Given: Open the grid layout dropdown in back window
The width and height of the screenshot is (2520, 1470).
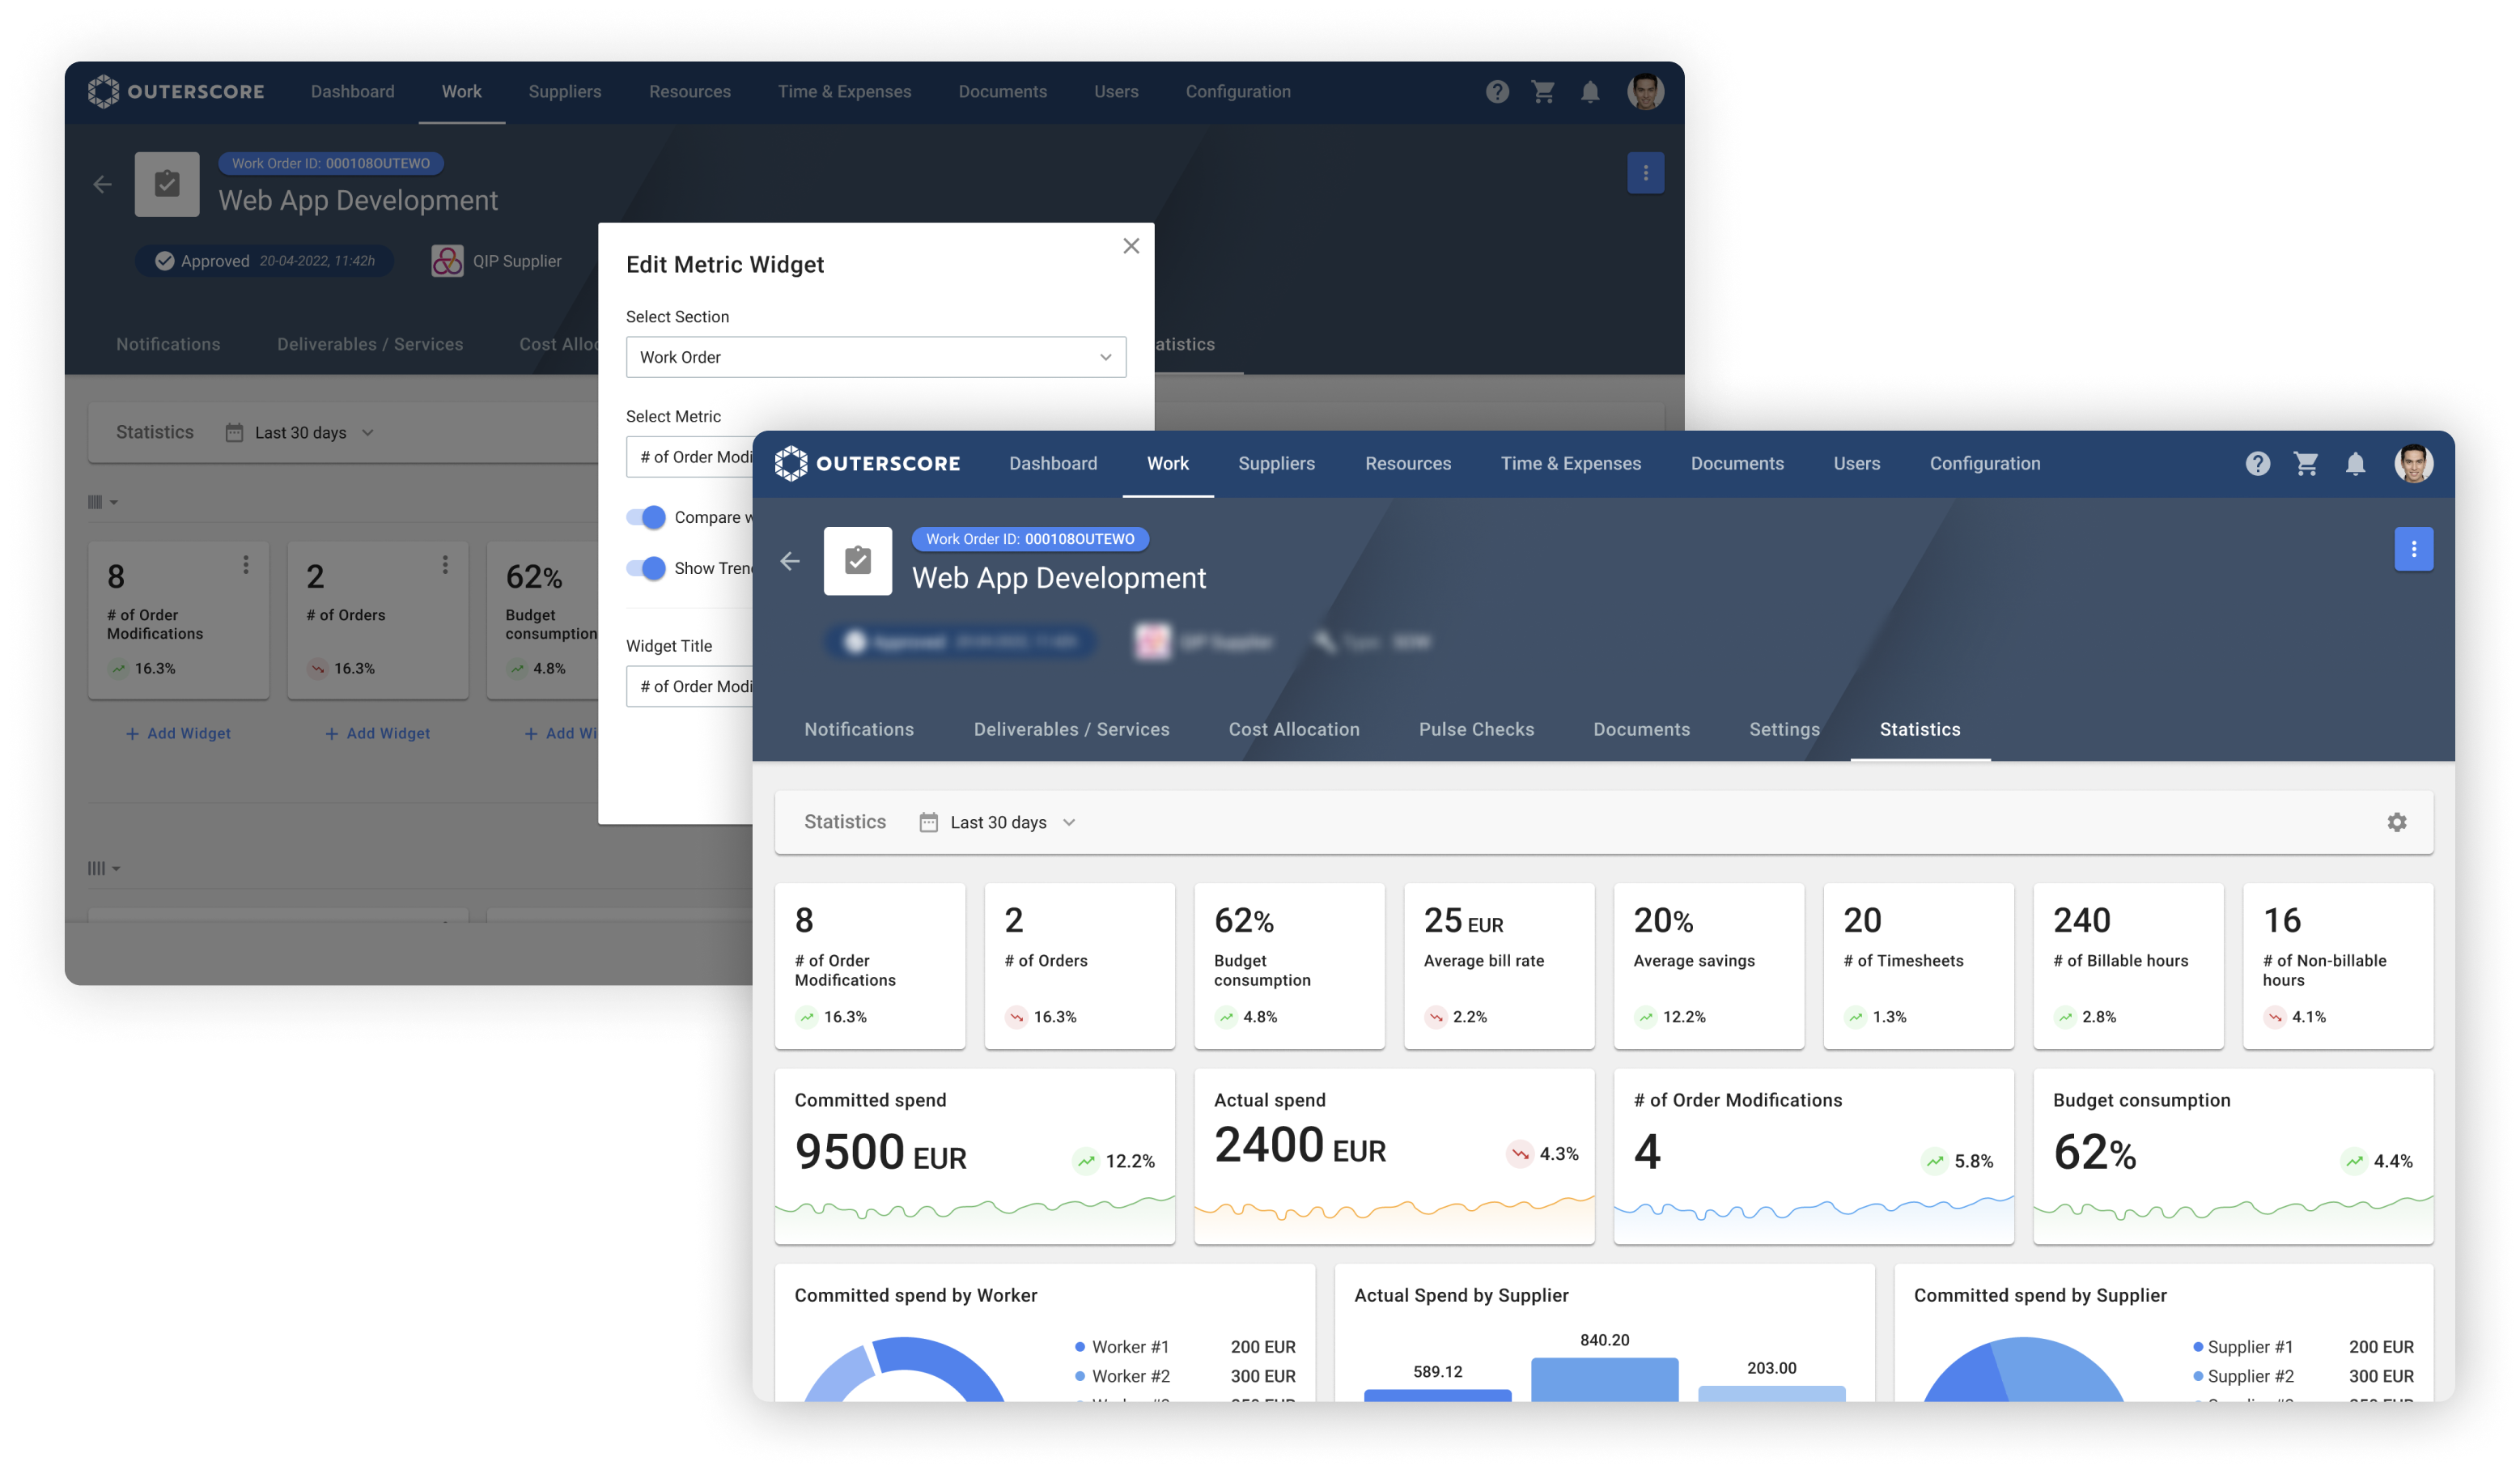Looking at the screenshot, I should pyautogui.click(x=102, y=502).
